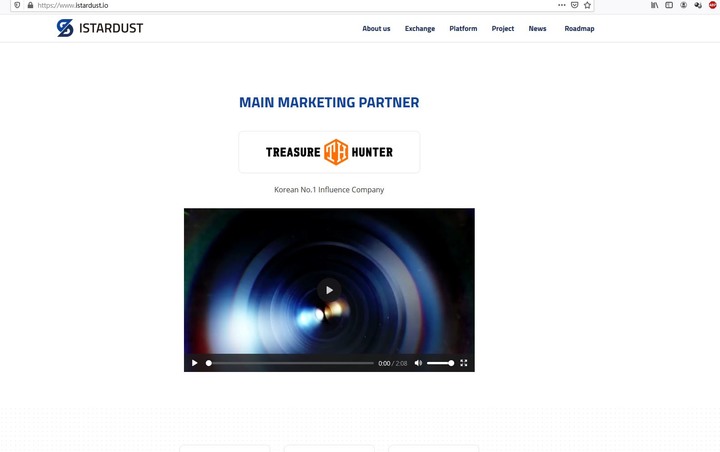Click the play icon in video control bar
Viewport: 720px width, 452px height.
194,363
